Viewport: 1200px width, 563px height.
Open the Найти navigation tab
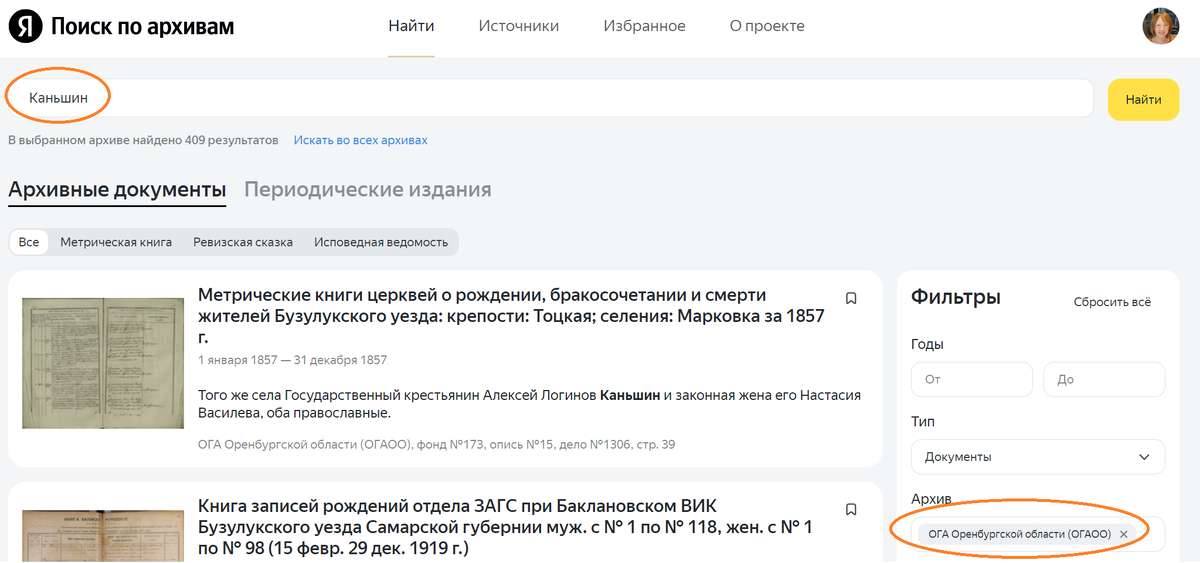[411, 26]
